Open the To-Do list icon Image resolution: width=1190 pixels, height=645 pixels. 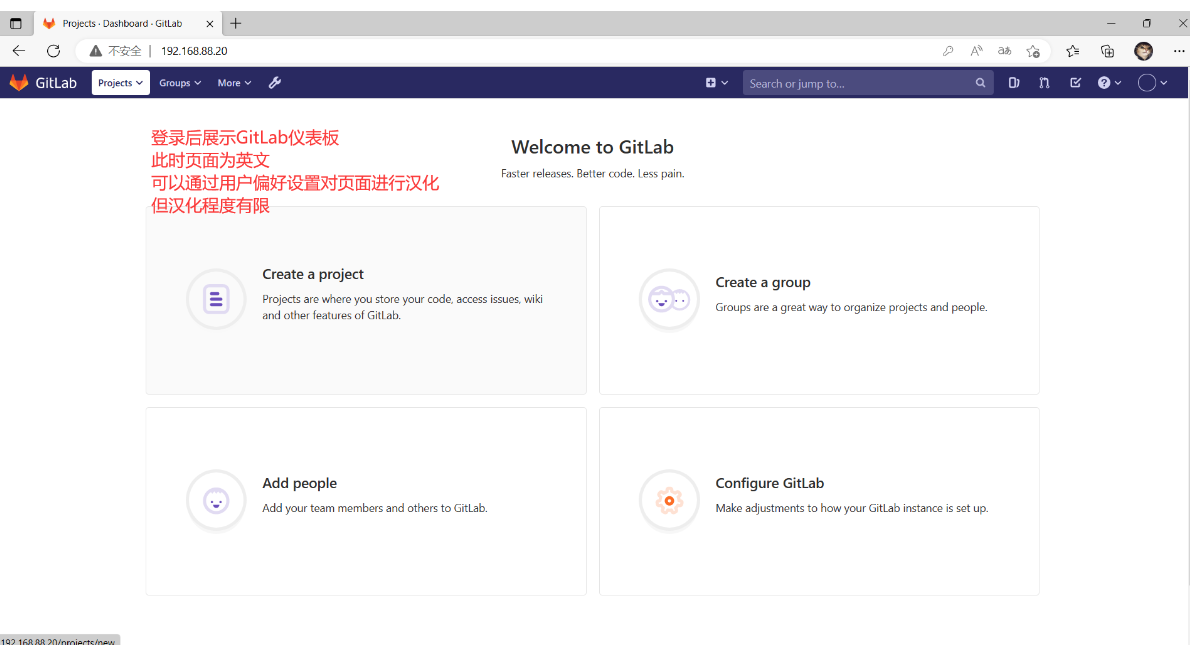coord(1075,83)
